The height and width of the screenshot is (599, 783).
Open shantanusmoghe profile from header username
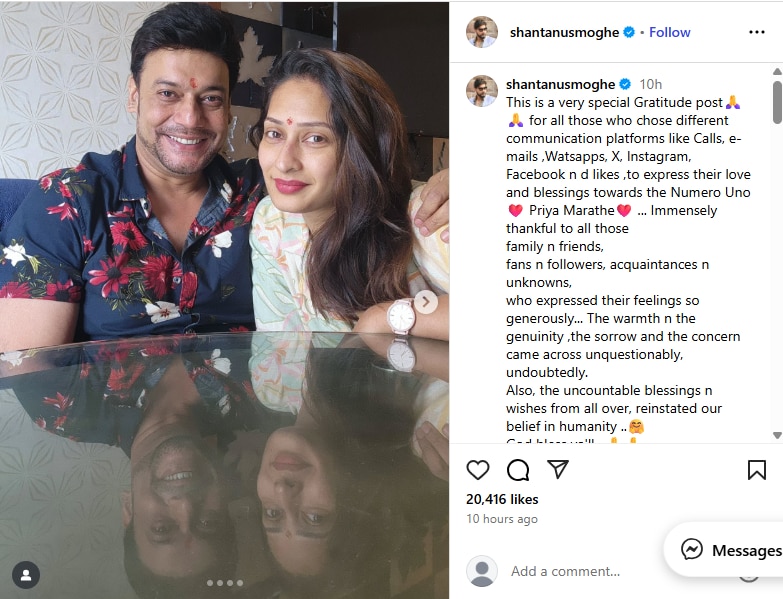(x=564, y=32)
